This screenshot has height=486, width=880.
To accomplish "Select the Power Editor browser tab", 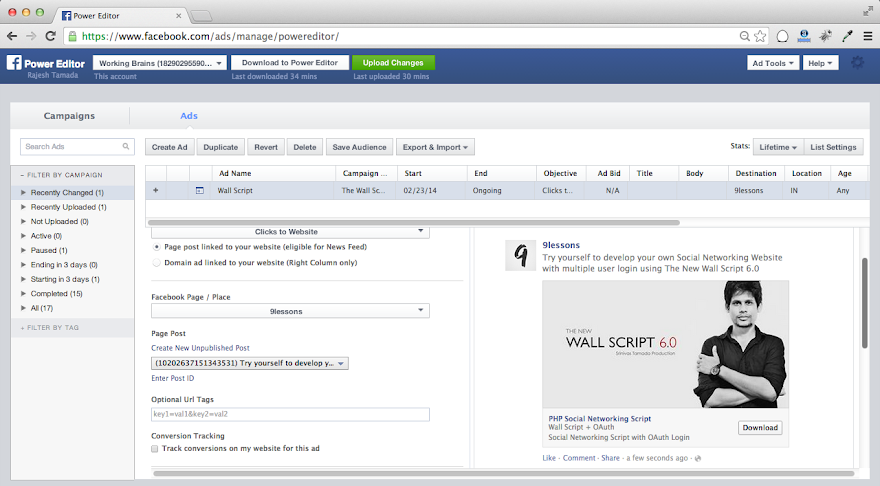I will [121, 16].
